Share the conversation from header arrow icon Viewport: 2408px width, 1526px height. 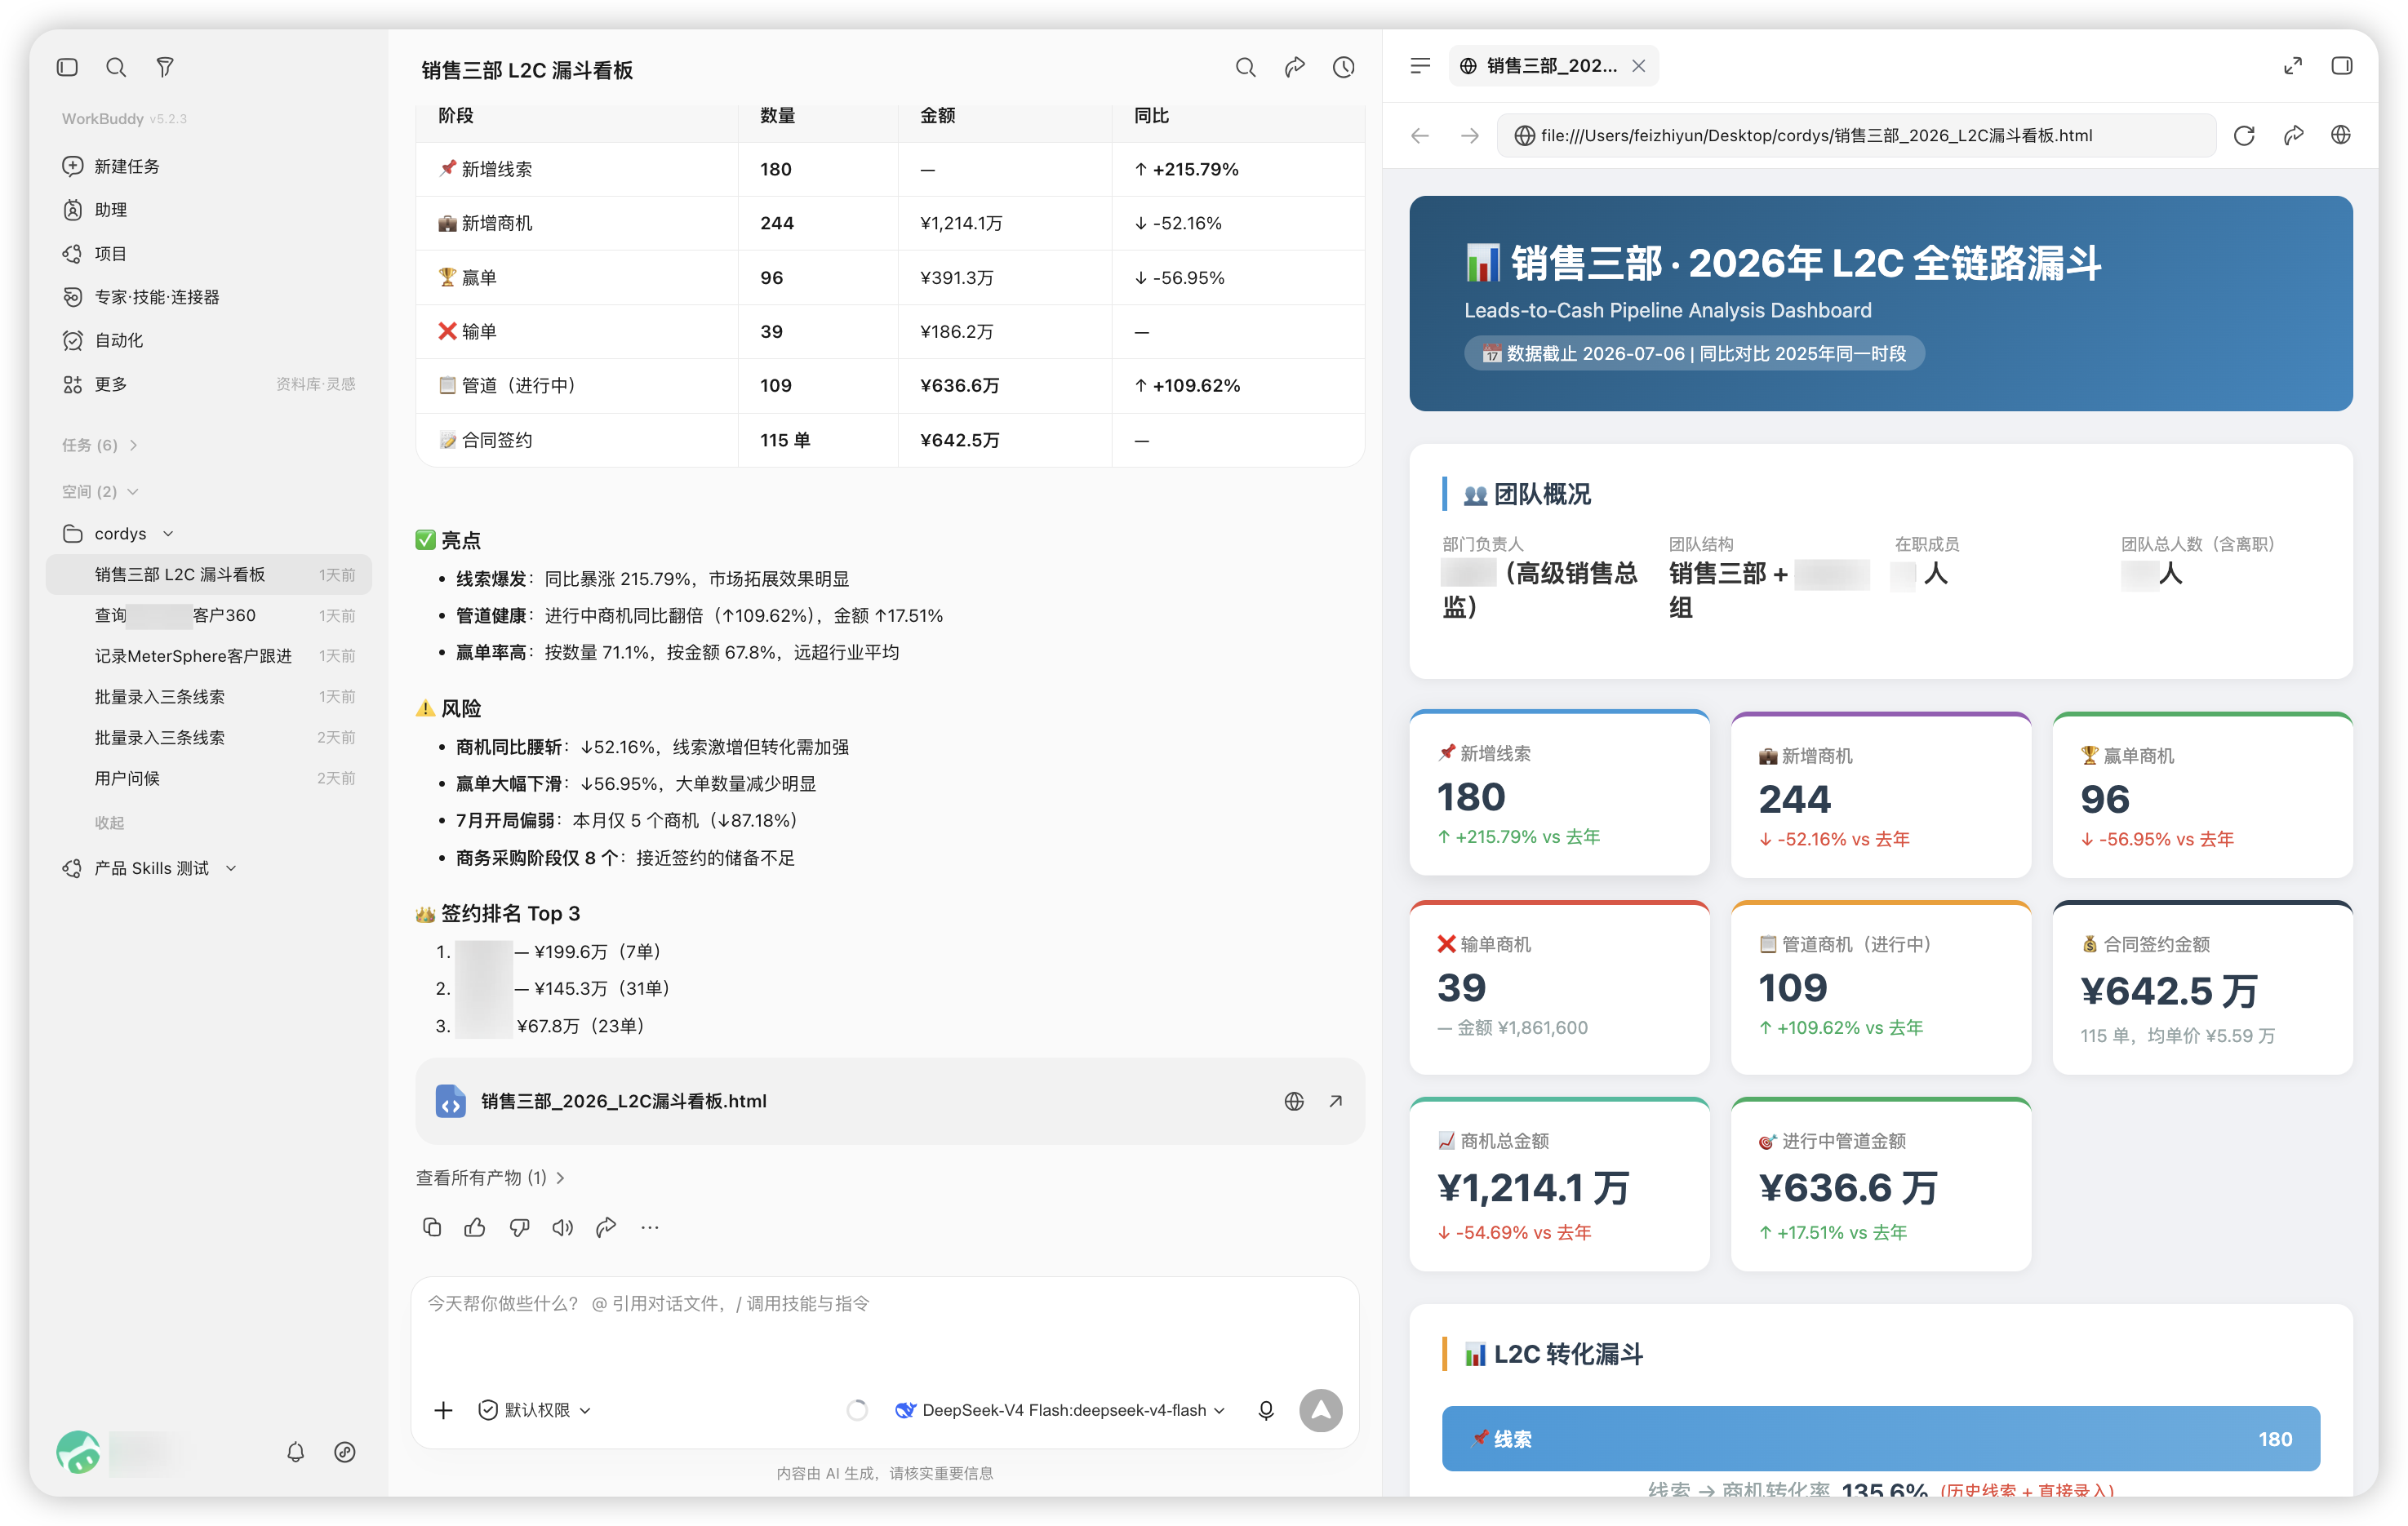[x=1295, y=67]
